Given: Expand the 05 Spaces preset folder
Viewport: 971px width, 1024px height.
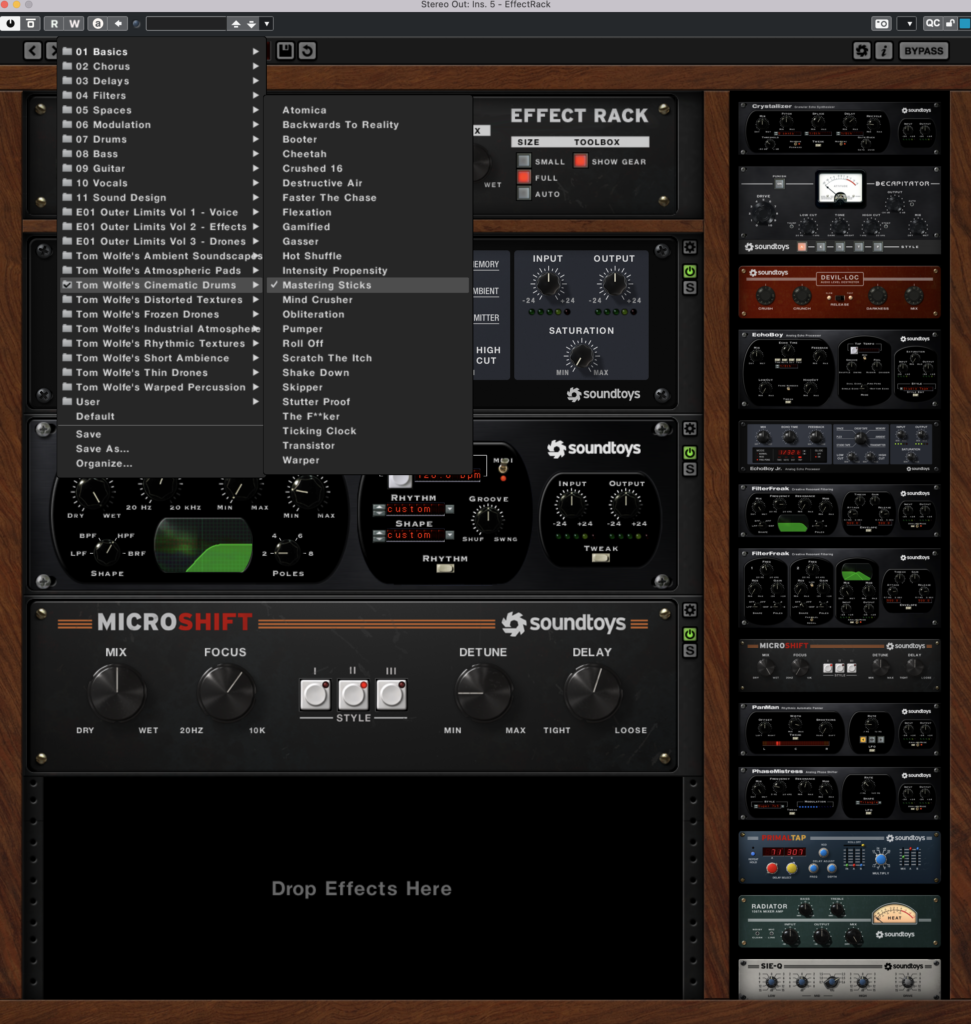Looking at the screenshot, I should click(x=161, y=110).
